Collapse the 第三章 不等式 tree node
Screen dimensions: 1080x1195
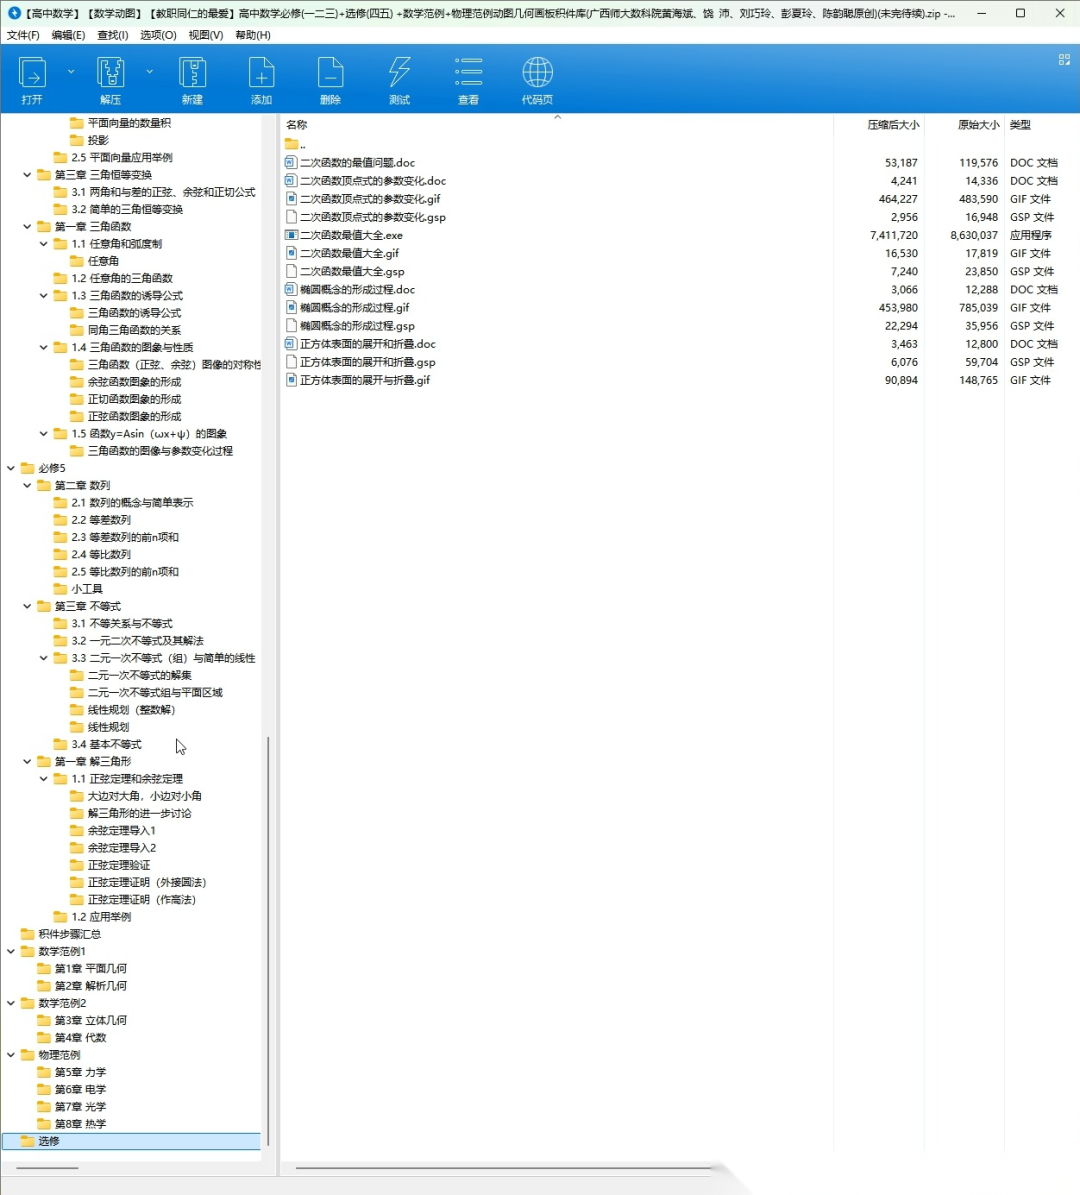(27, 606)
